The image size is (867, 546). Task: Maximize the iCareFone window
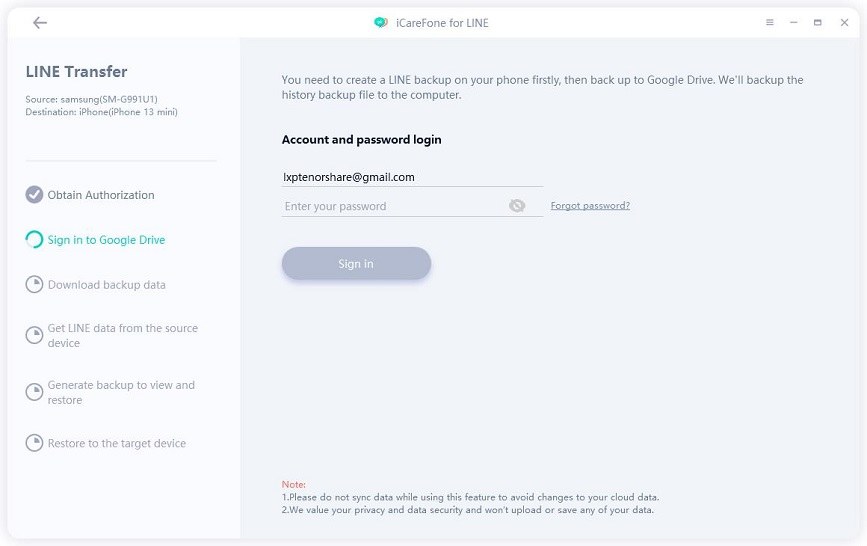click(x=817, y=22)
